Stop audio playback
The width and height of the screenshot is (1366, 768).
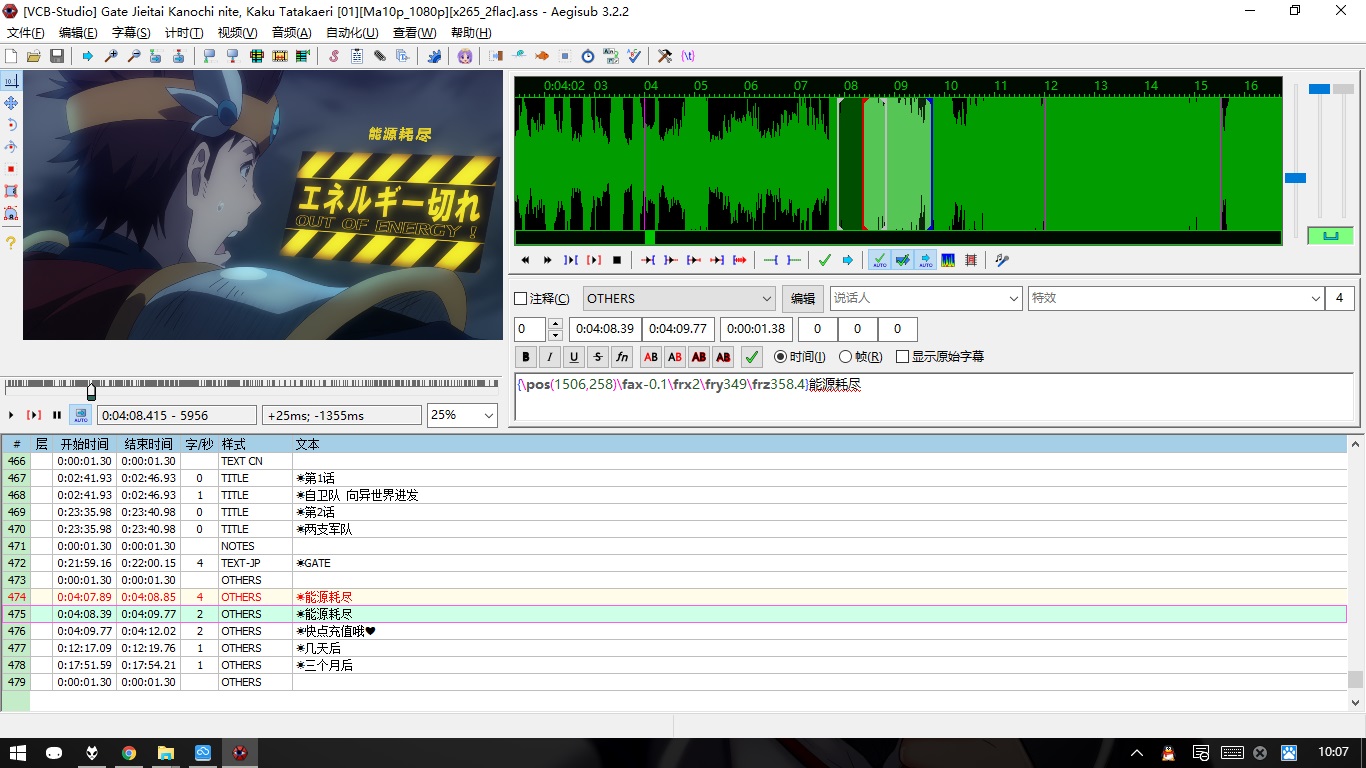[617, 260]
